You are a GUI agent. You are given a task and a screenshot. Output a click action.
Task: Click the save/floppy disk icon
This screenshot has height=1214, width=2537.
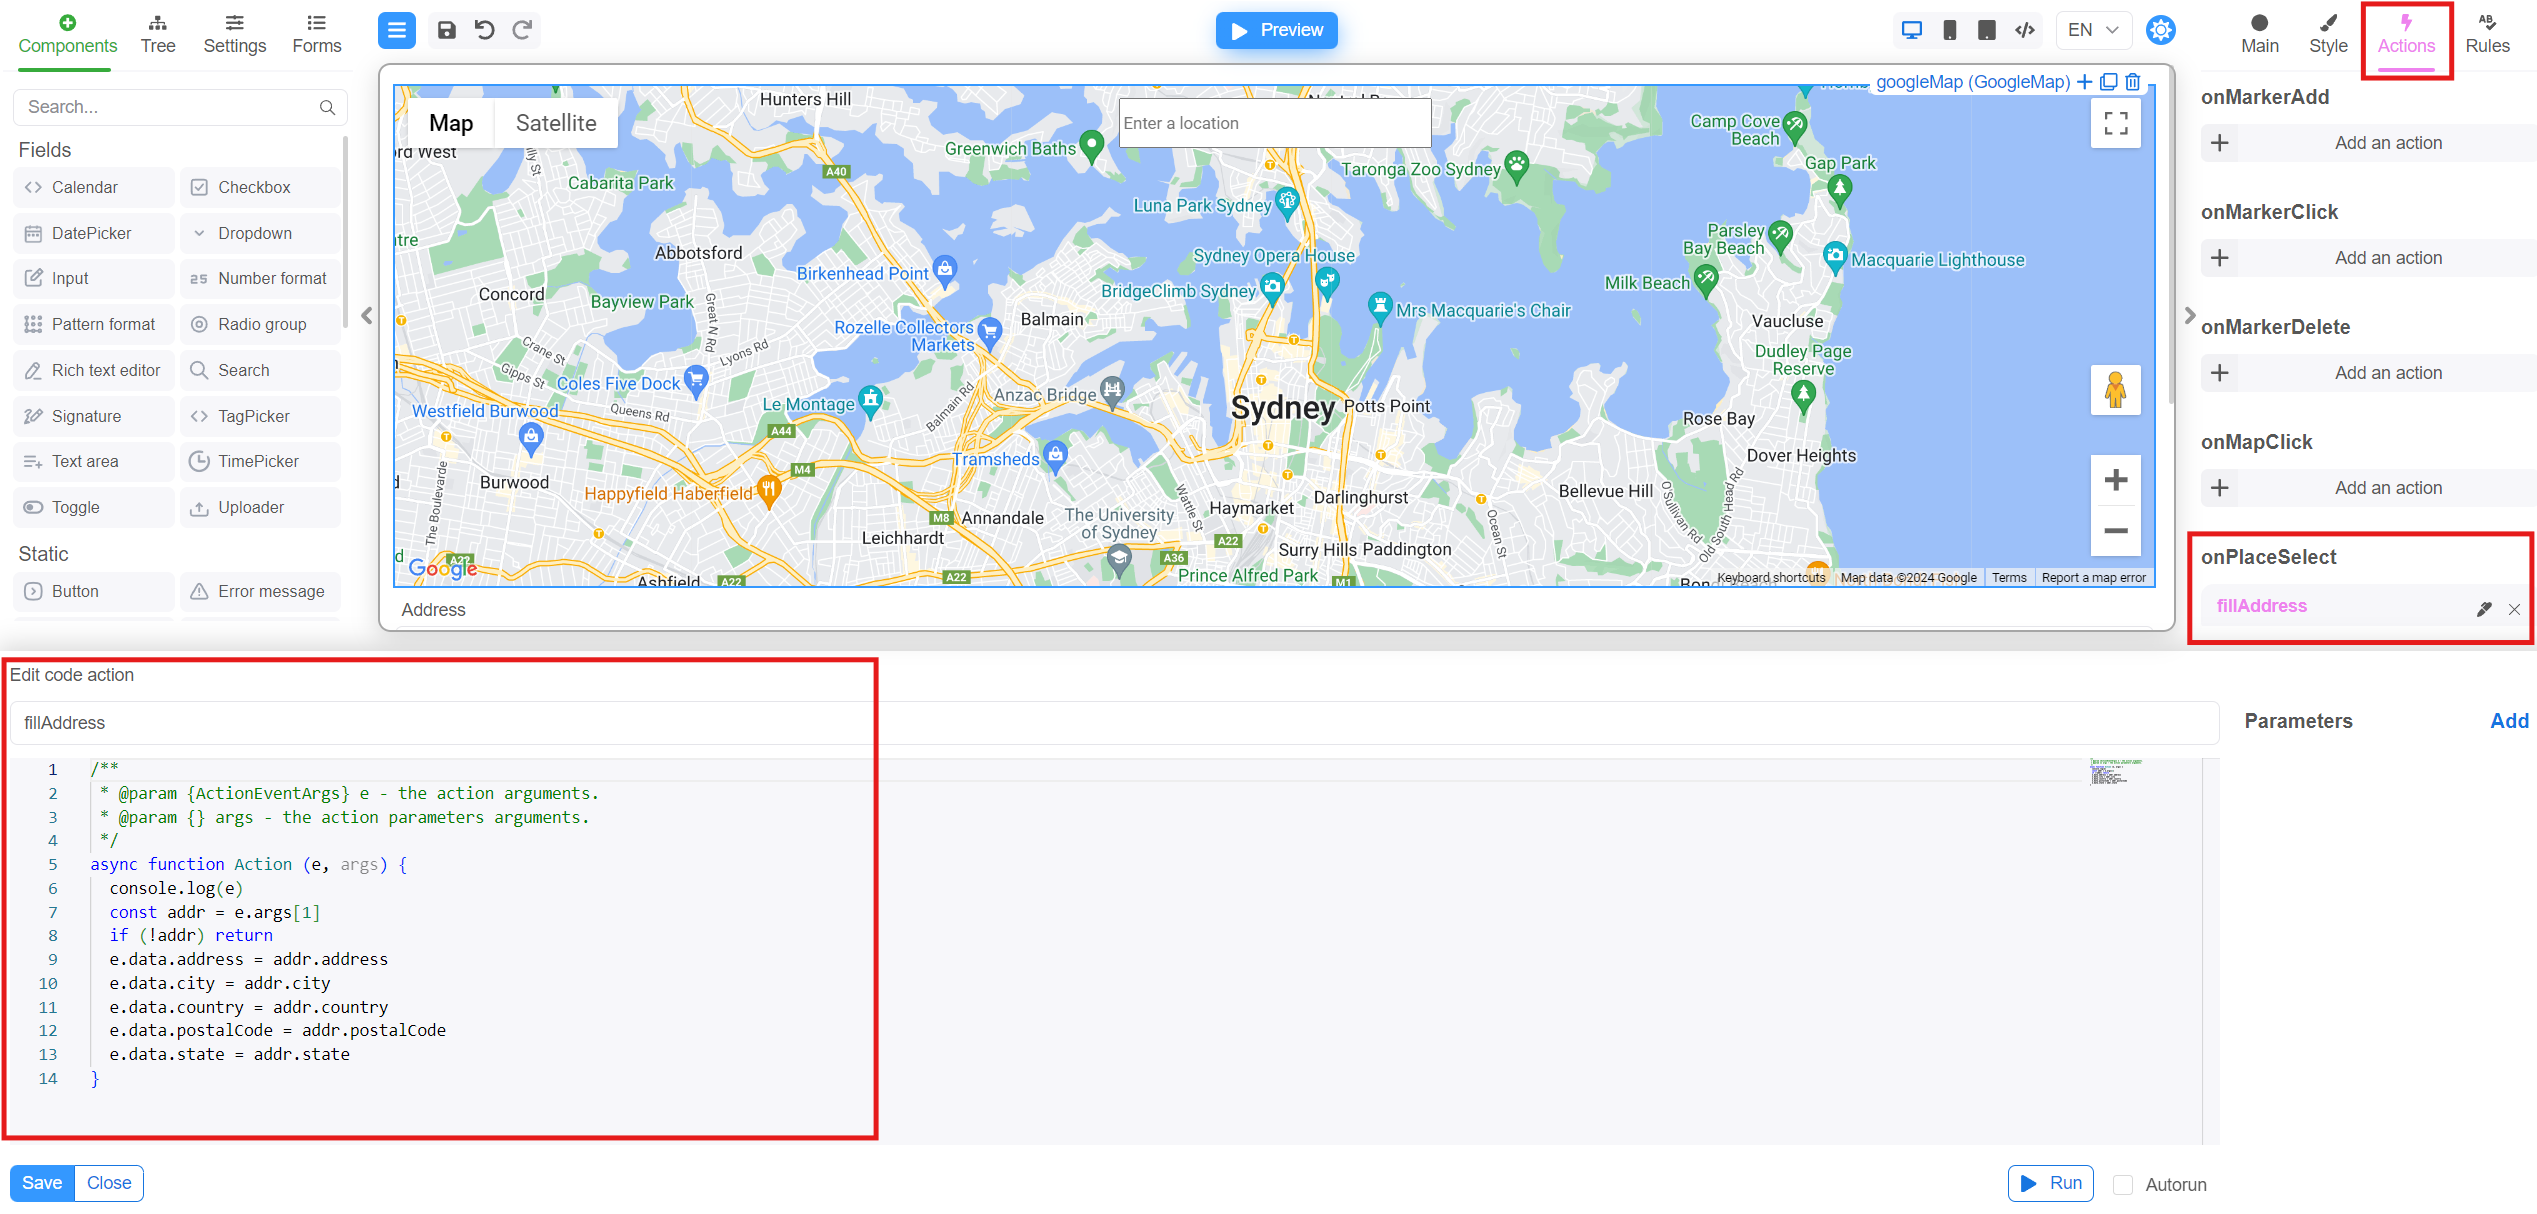(x=448, y=29)
